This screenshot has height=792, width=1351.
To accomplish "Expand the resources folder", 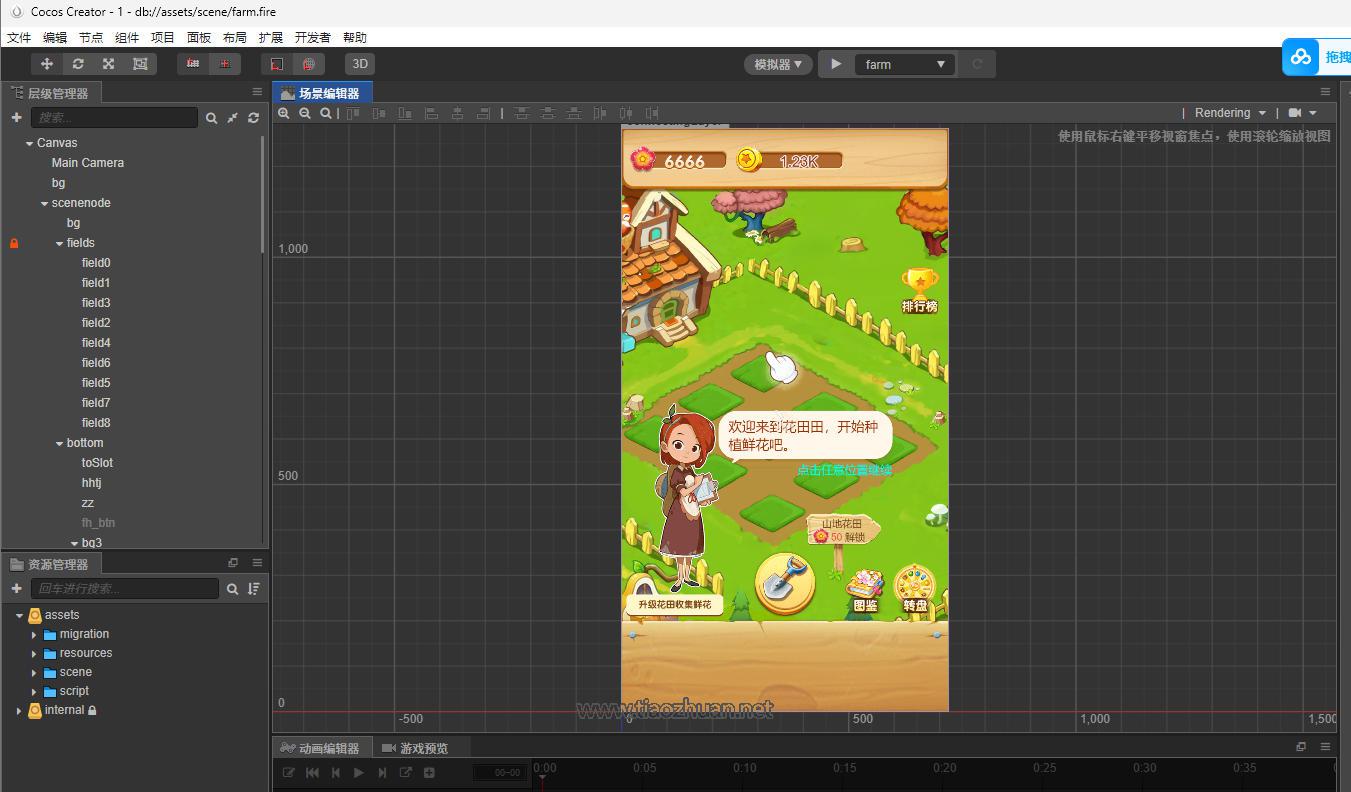I will tap(34, 653).
